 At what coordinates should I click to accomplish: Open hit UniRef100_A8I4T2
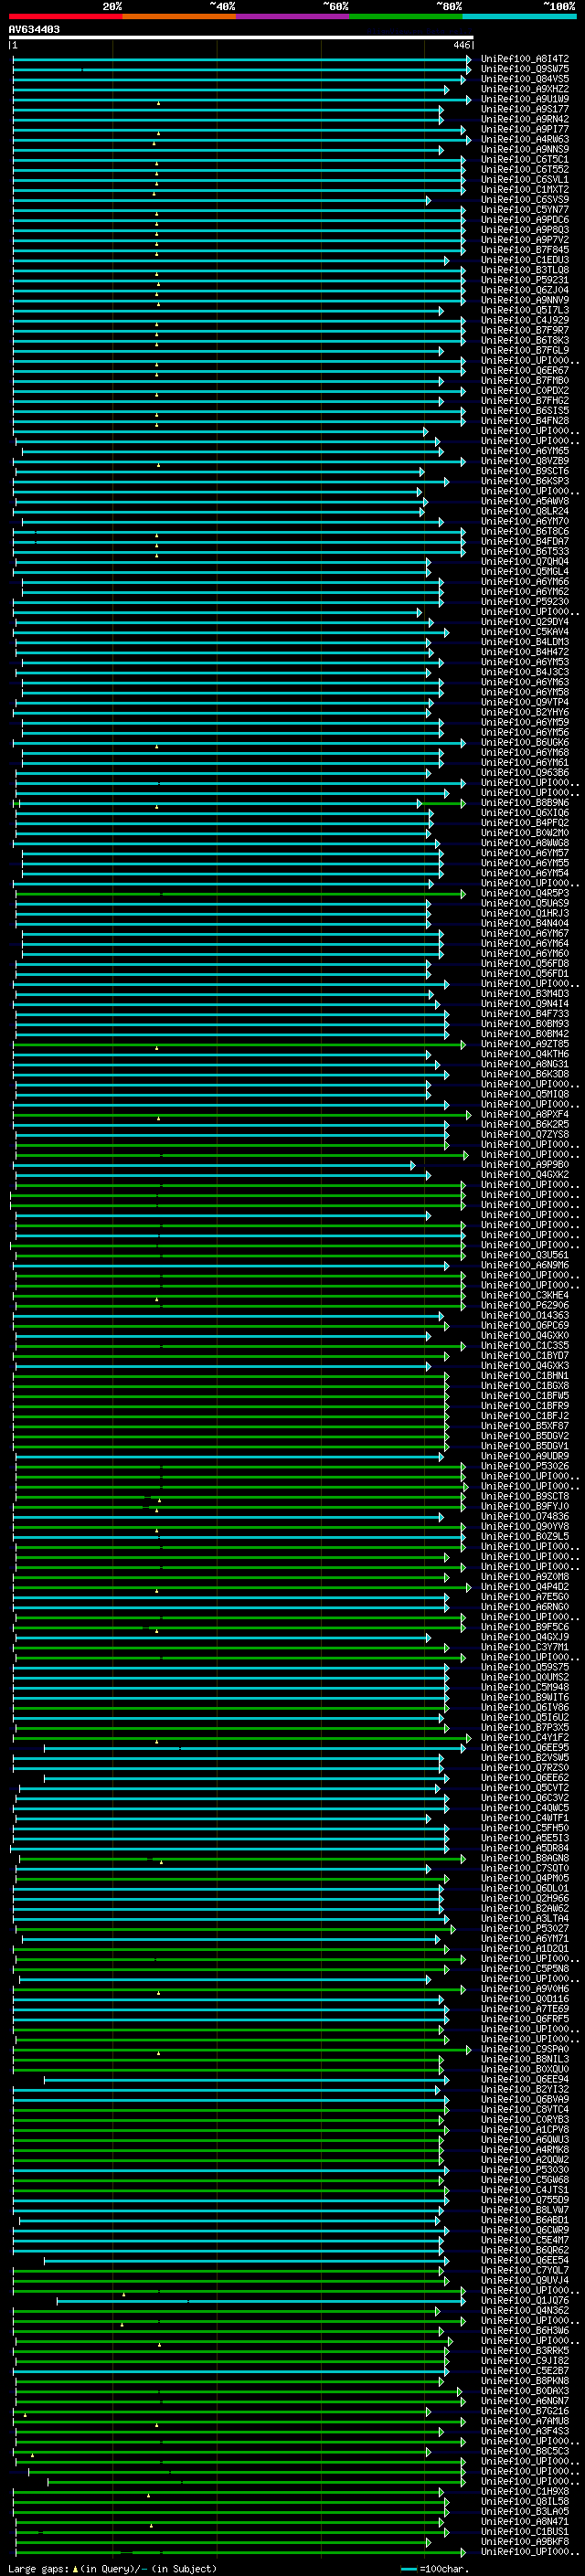(x=525, y=59)
